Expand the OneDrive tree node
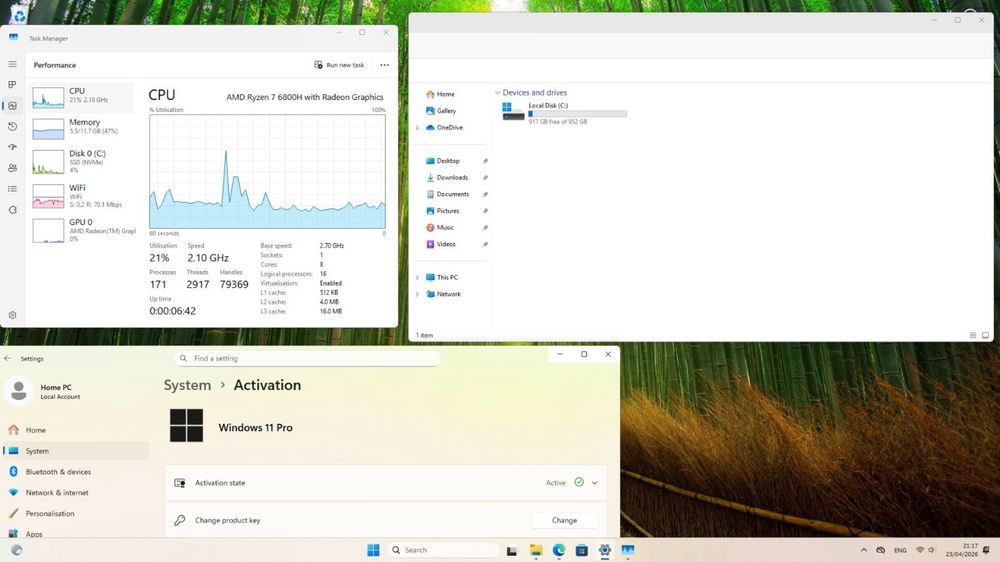This screenshot has width=1000, height=562. coord(417,128)
